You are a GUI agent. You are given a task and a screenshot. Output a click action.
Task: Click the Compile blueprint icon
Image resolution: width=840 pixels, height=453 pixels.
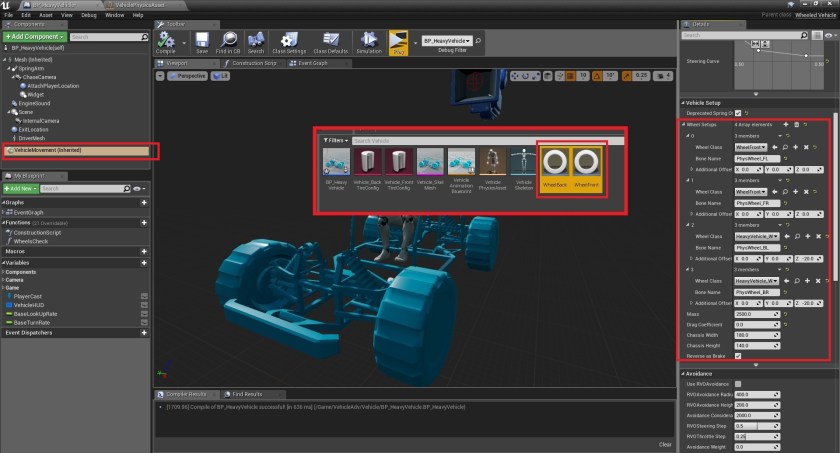166,42
